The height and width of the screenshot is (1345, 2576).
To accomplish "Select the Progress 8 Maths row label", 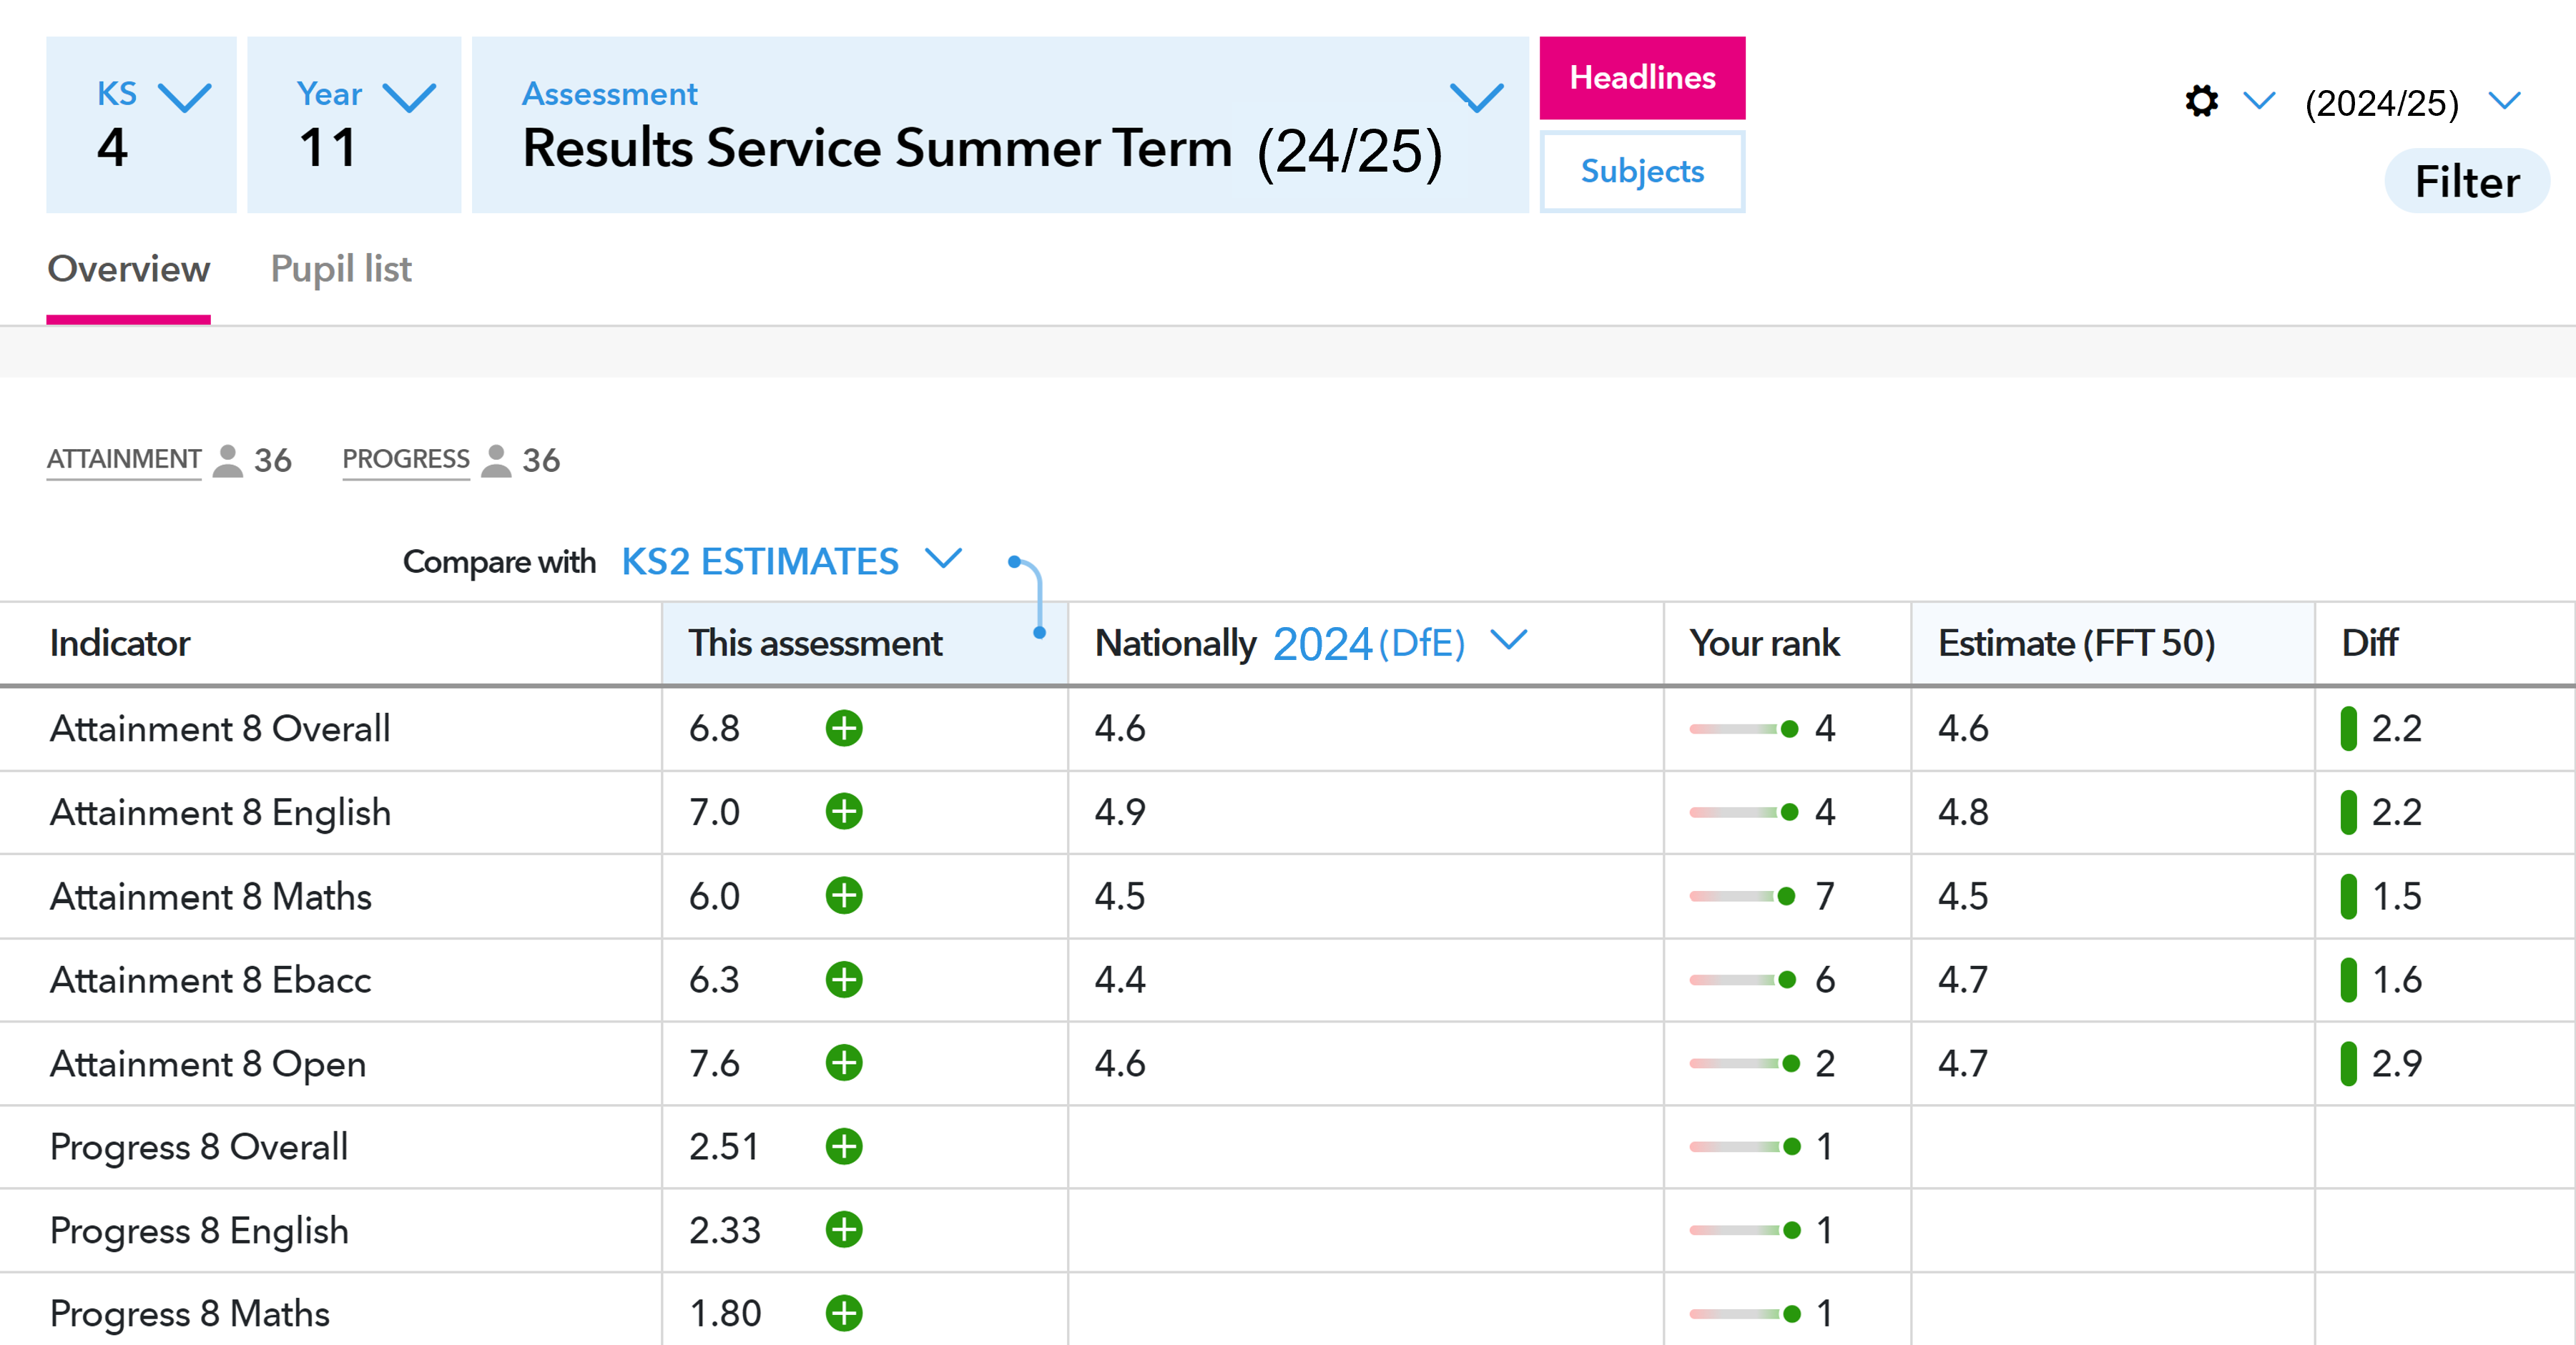I will tap(190, 1314).
